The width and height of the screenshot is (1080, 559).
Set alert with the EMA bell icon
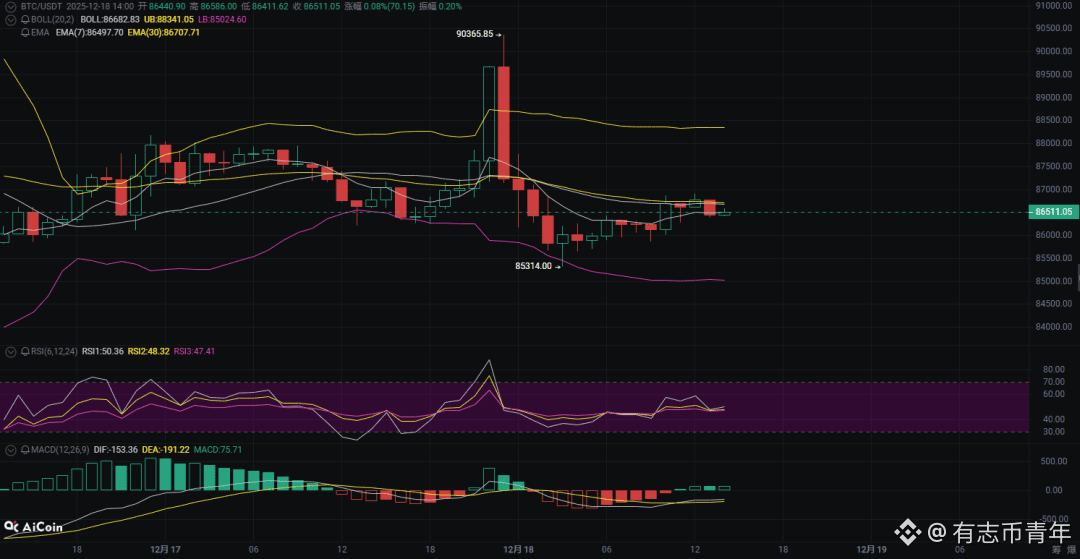[x=25, y=32]
